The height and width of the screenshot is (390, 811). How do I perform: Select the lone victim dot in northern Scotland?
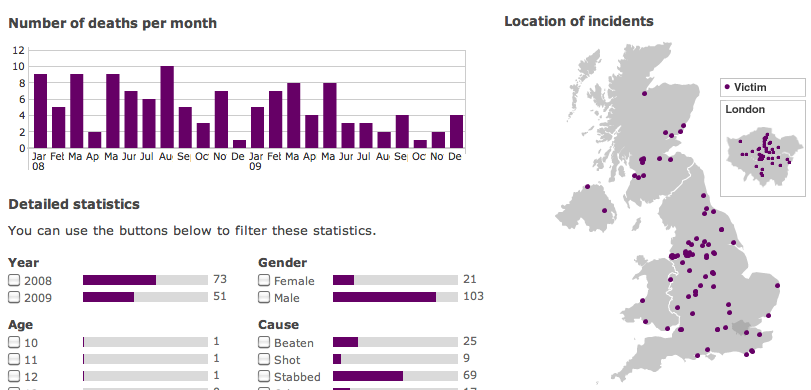tap(644, 94)
